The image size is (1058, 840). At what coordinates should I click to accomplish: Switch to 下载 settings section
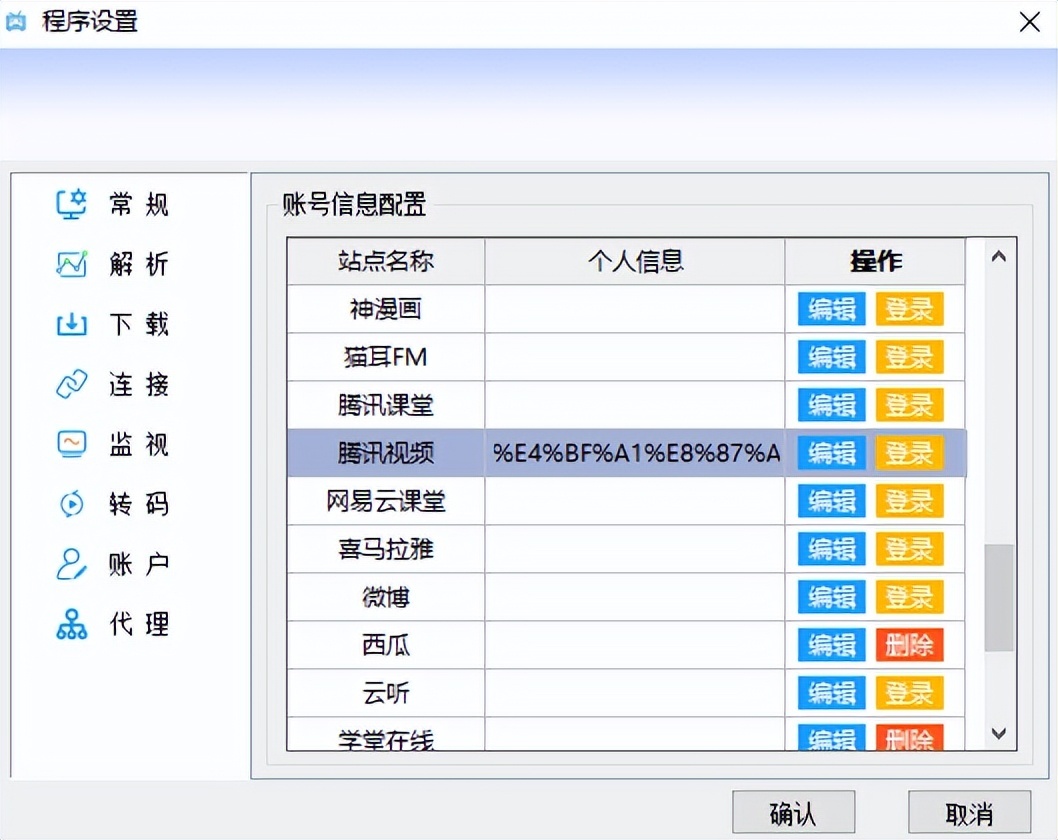click(139, 324)
